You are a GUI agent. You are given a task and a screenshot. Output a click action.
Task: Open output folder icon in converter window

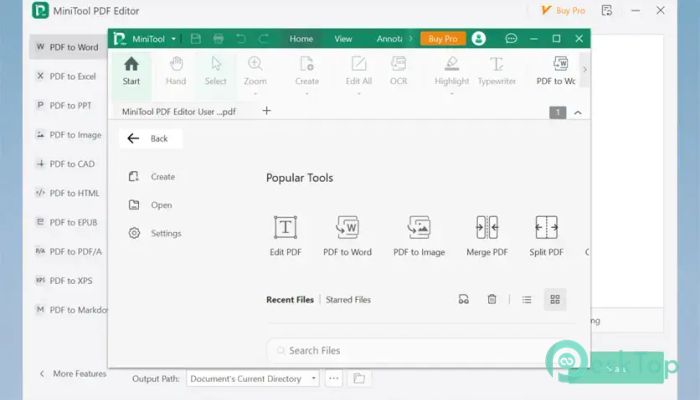tap(359, 379)
